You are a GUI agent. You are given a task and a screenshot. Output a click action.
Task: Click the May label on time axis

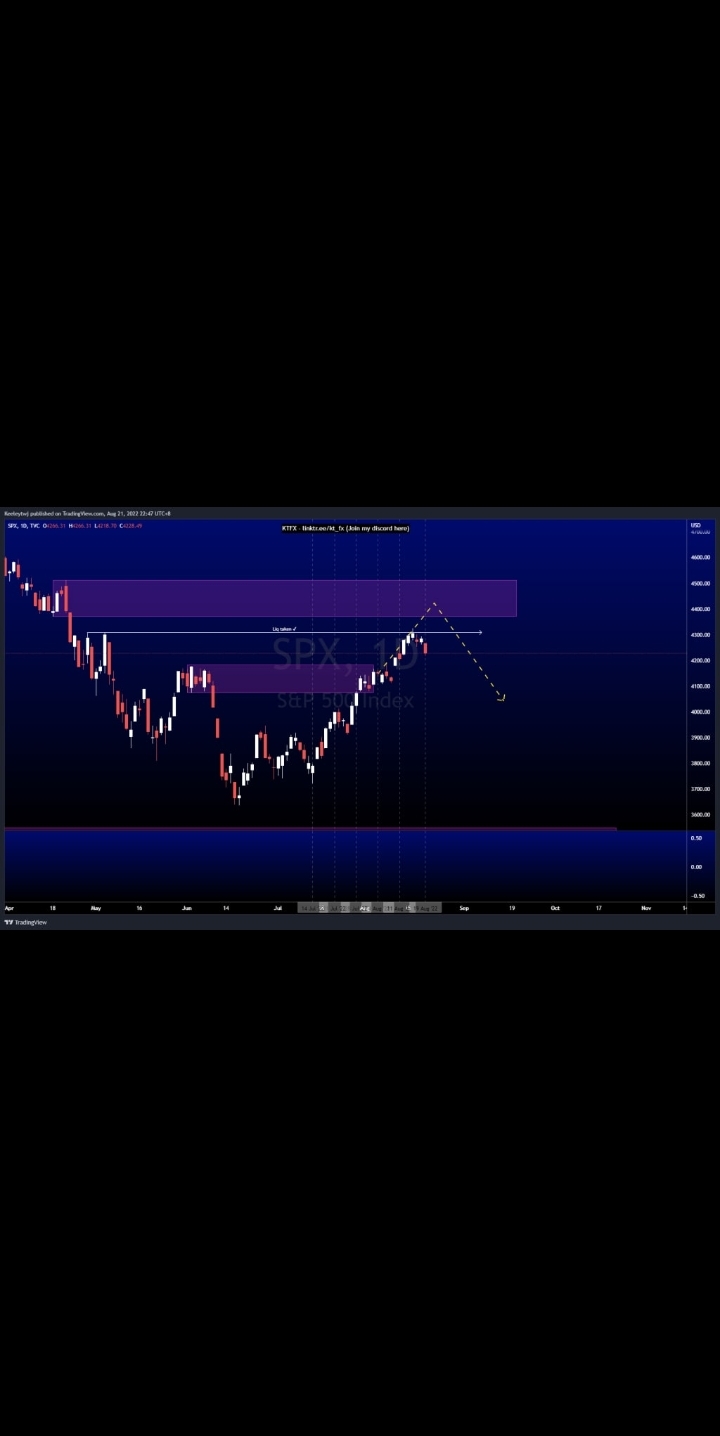point(96,908)
